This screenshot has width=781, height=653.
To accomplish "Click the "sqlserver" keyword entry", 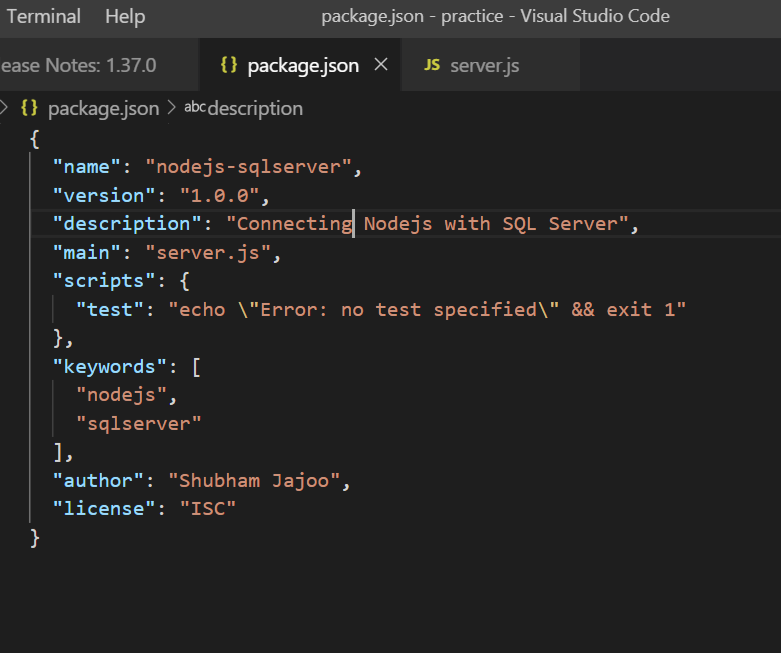I will (x=138, y=424).
